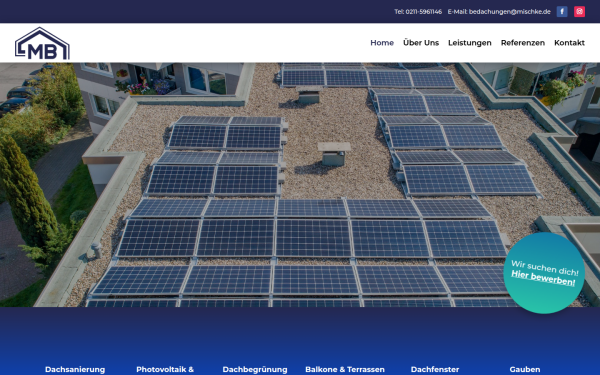The height and width of the screenshot is (375, 600).
Task: Select the Dachsanierung service
Action: 75,369
